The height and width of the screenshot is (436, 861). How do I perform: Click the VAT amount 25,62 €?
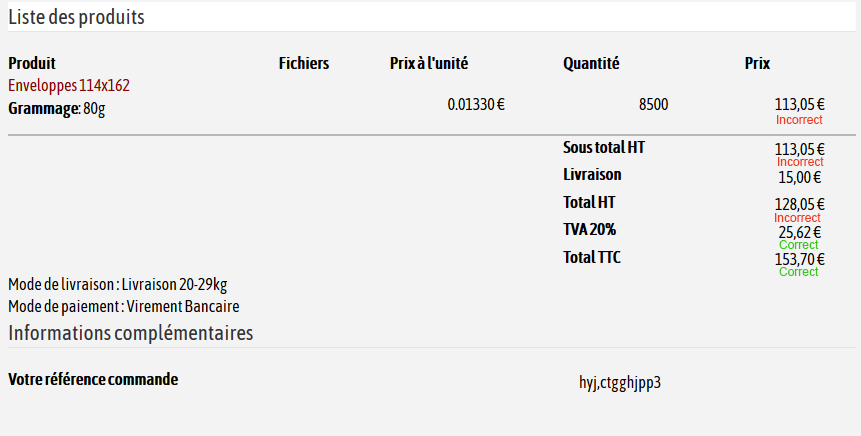(799, 232)
